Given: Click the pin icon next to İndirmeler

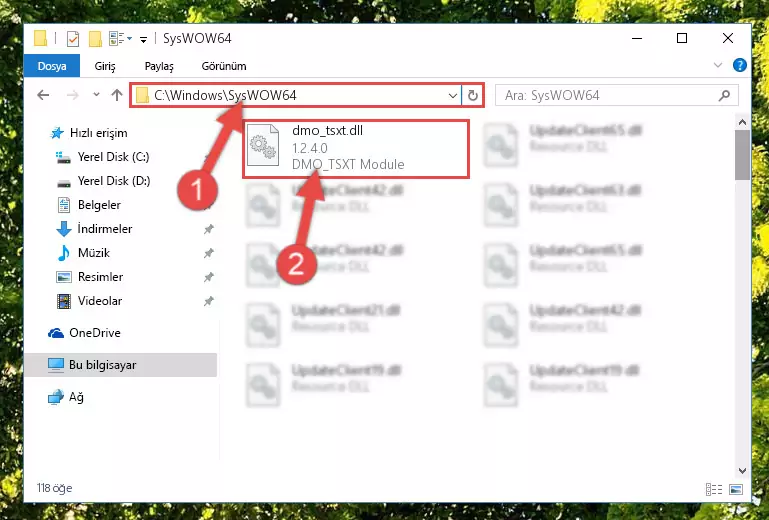Looking at the screenshot, I should tap(209, 229).
